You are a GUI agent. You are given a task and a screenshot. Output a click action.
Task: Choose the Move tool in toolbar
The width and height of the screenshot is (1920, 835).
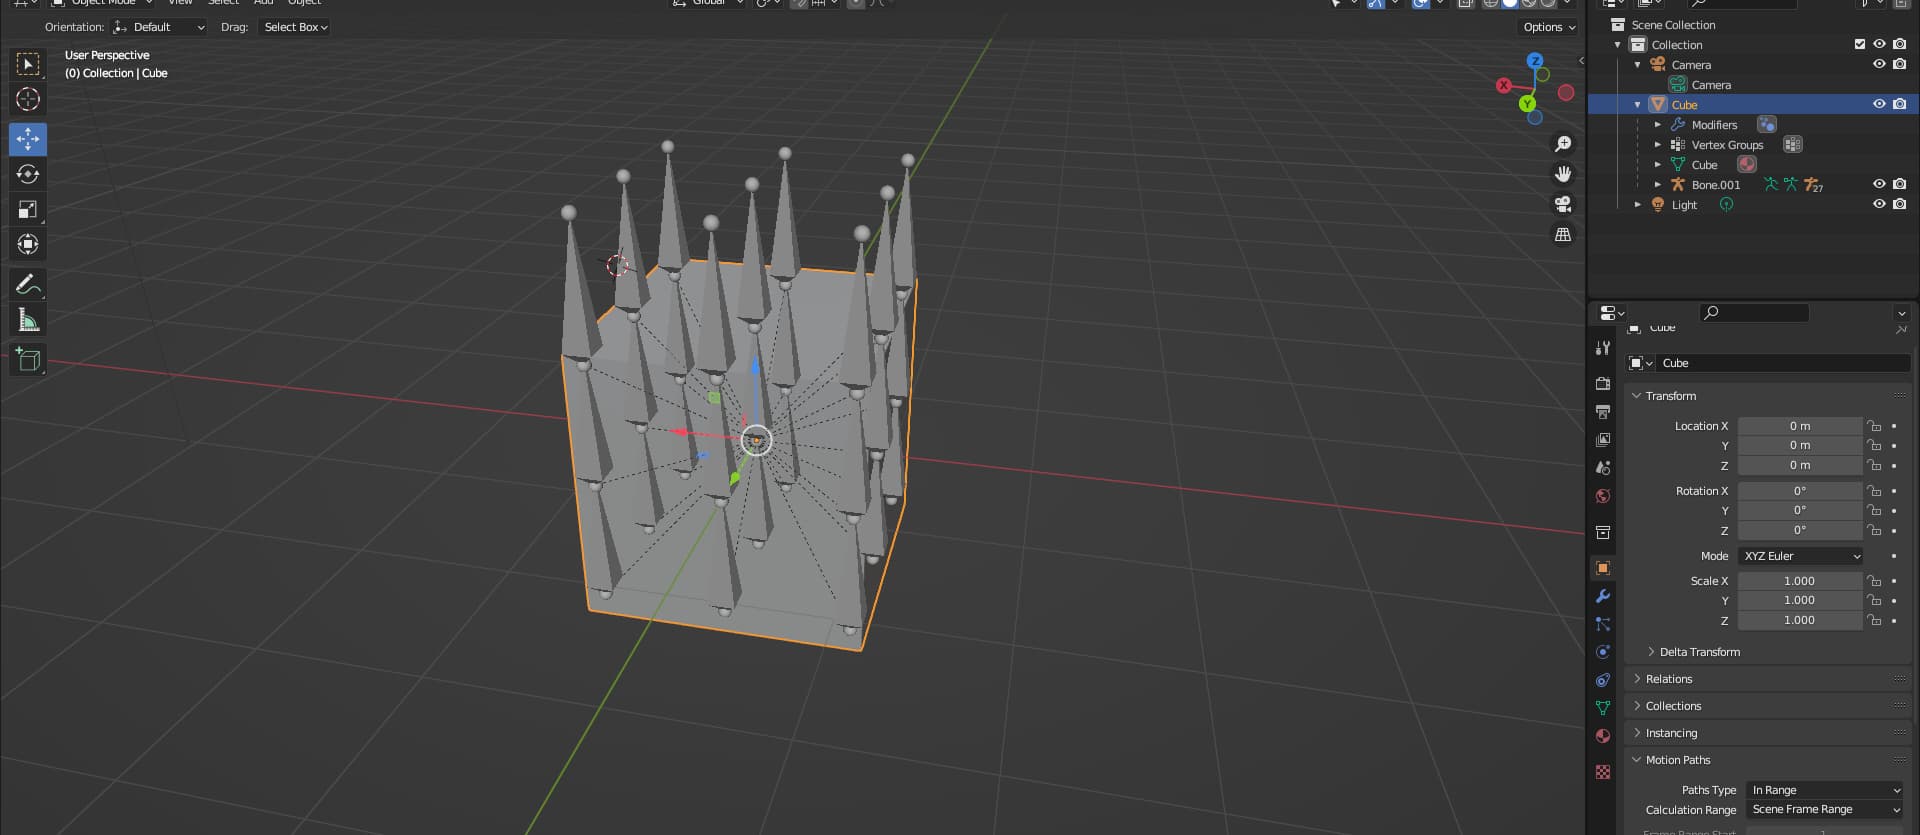click(x=28, y=139)
